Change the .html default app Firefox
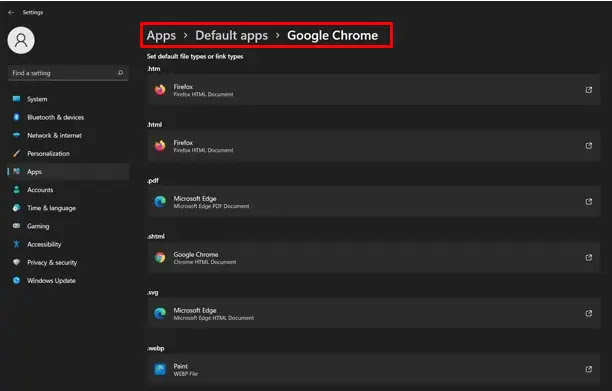Screen dimensions: 612x391 374,146
